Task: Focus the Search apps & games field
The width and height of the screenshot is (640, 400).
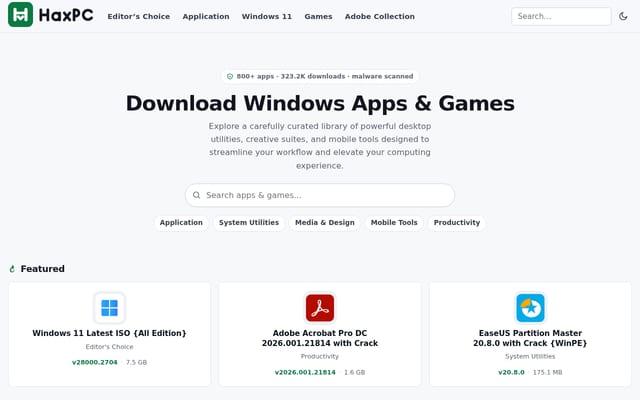Action: pos(320,195)
